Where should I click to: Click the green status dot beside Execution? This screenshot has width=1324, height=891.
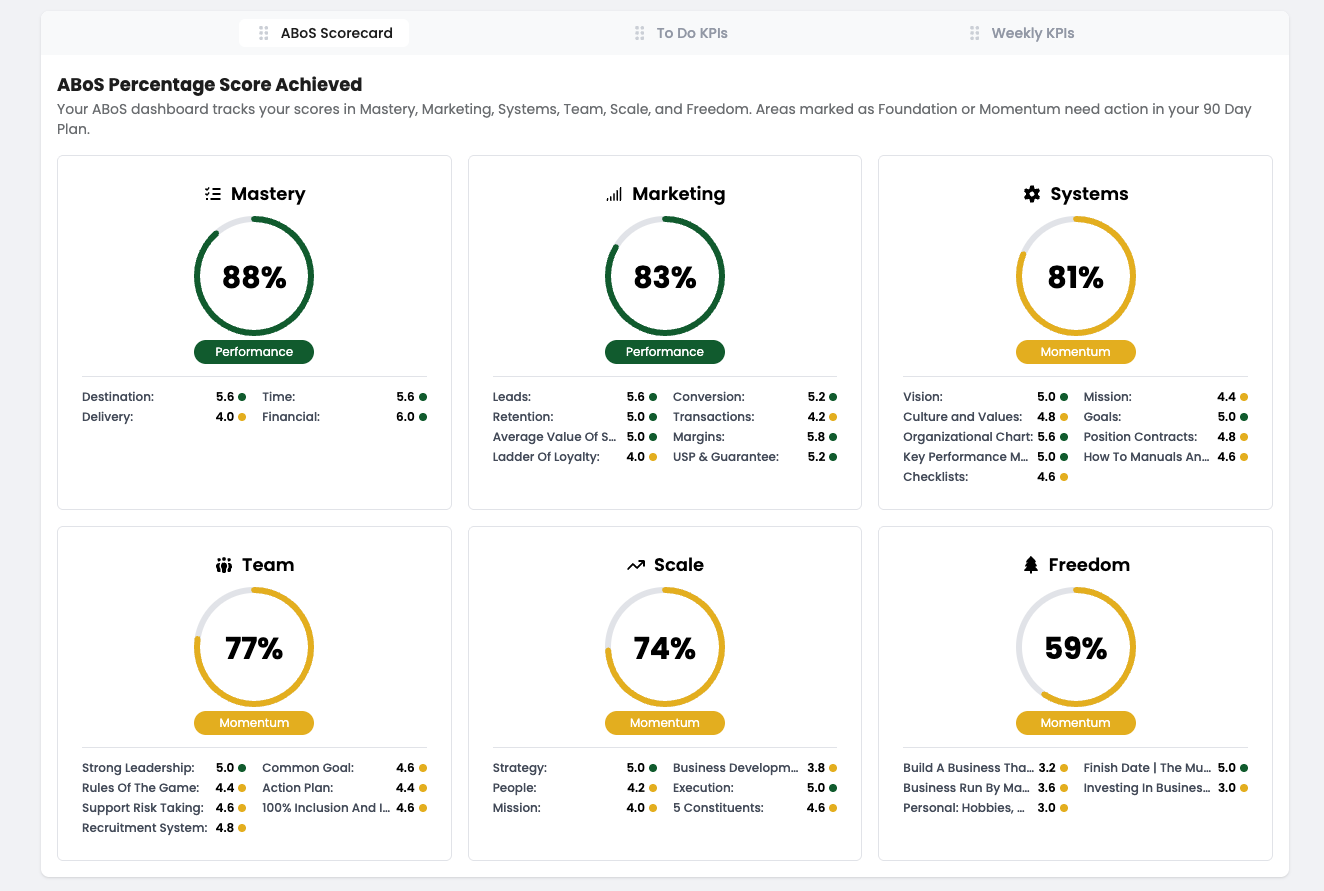point(833,788)
